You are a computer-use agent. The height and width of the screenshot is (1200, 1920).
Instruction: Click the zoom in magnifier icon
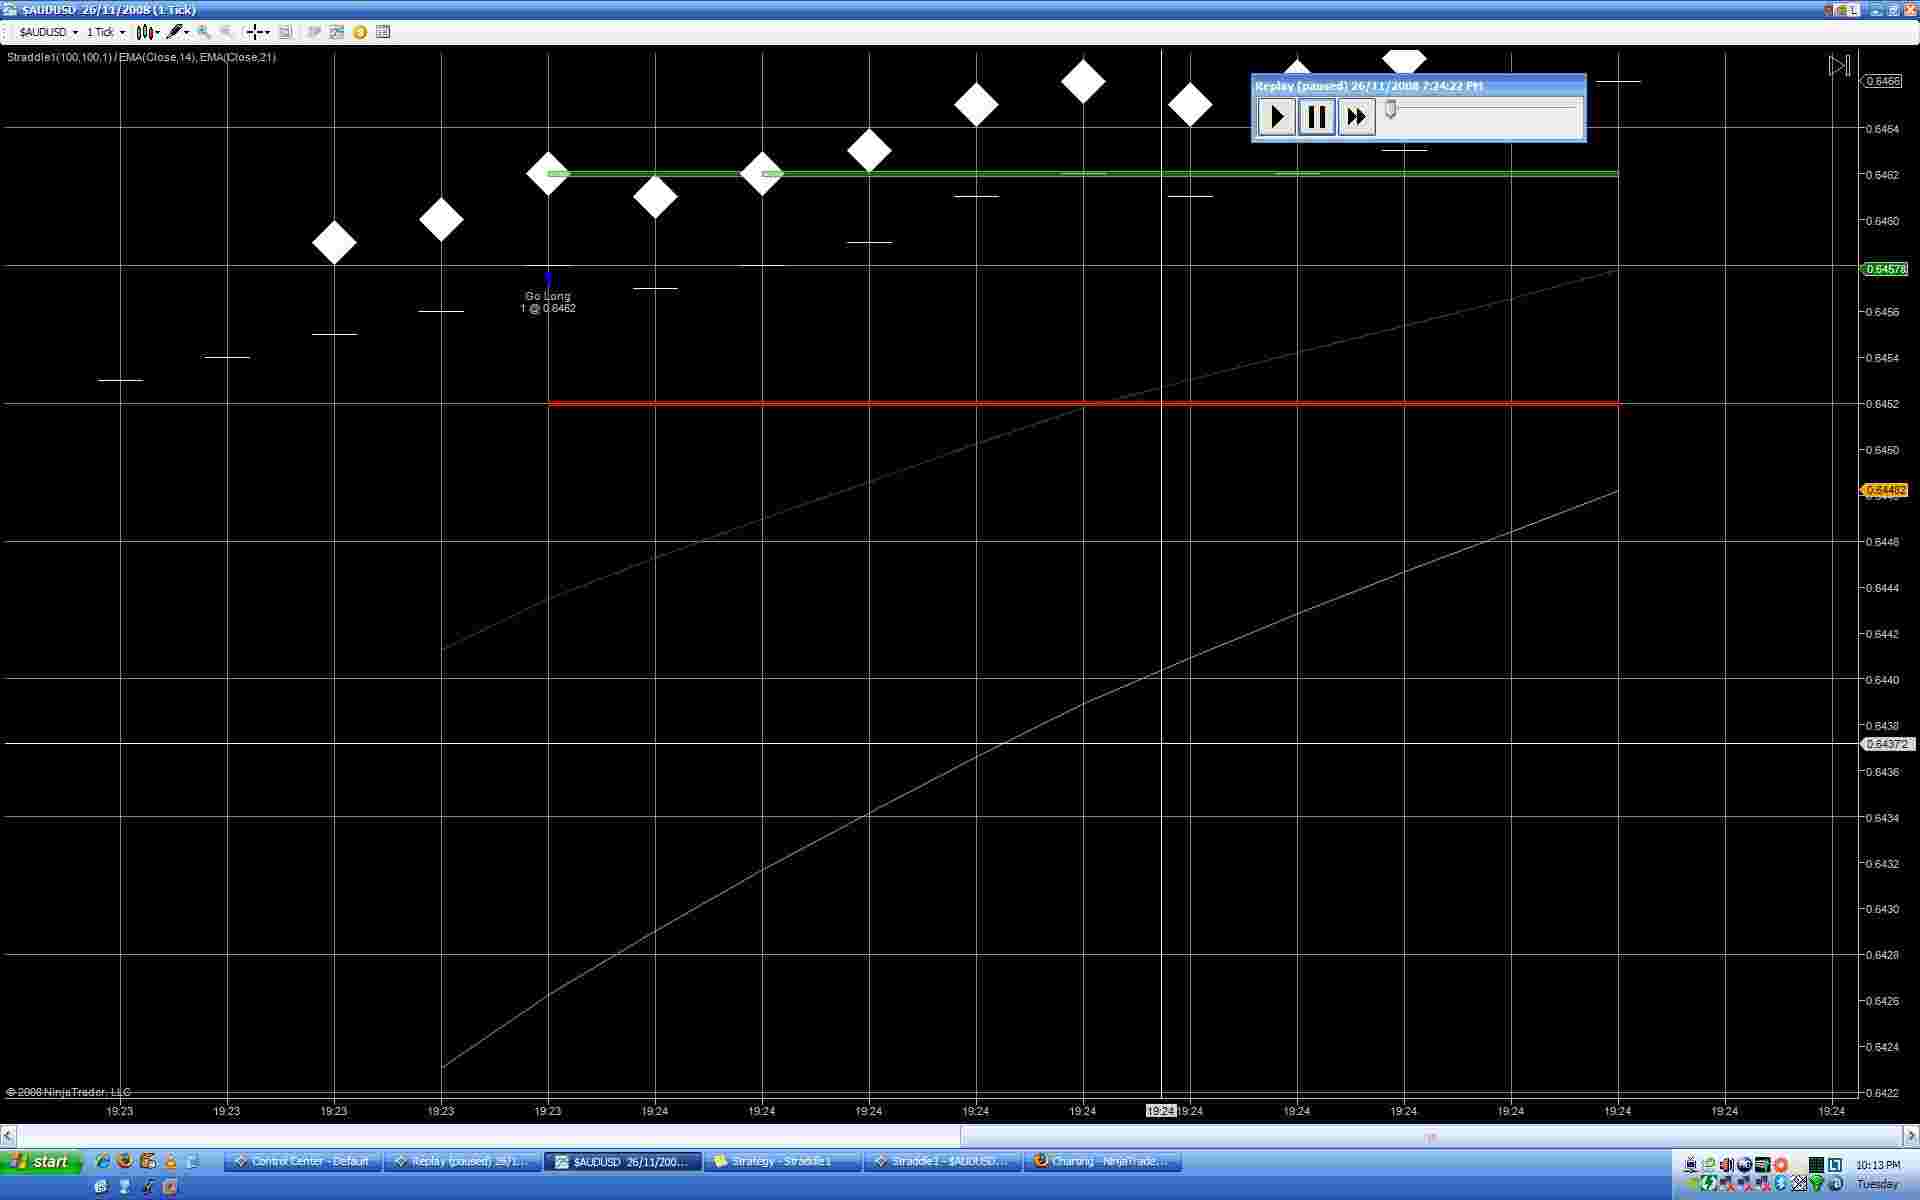[204, 32]
